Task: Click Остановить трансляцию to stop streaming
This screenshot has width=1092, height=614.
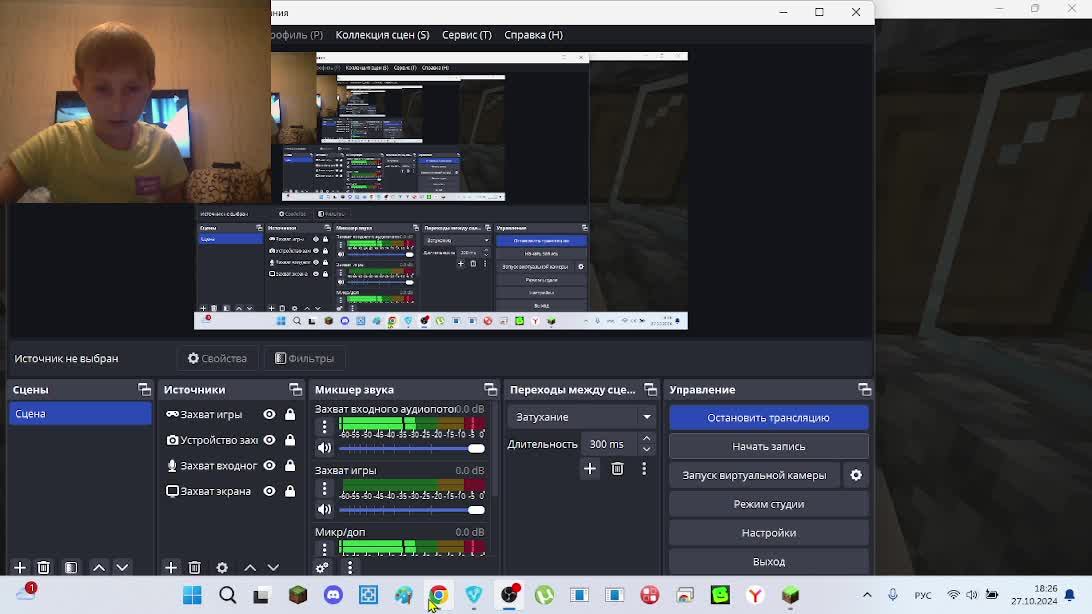Action: click(769, 418)
